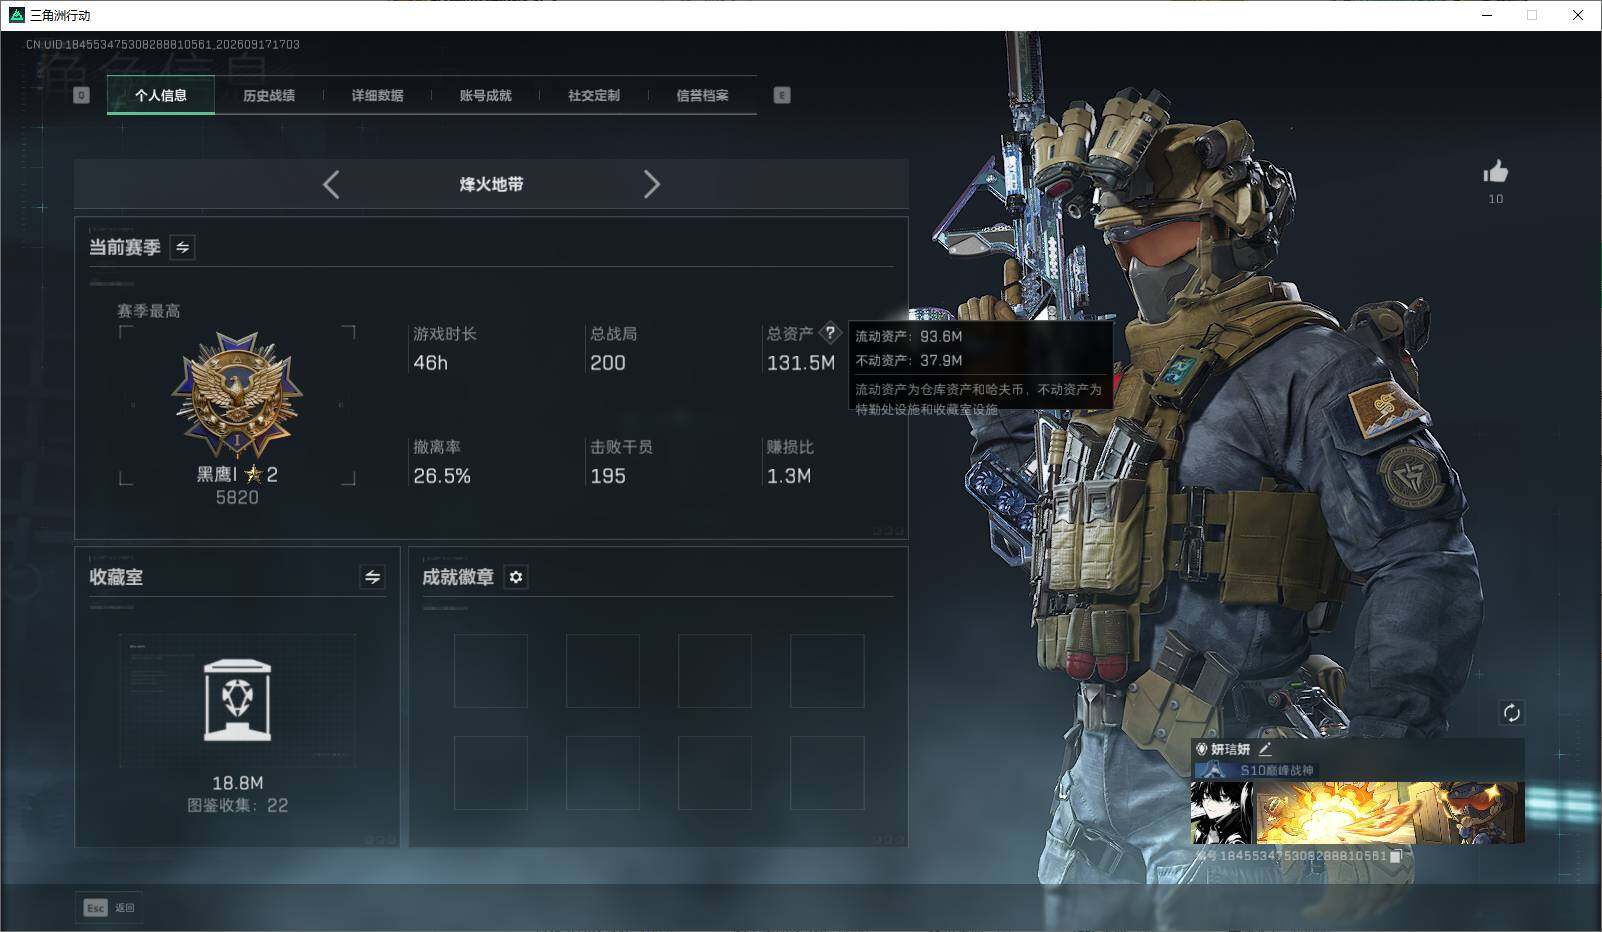Click the player name 妍珸妍
1602x932 pixels.
click(x=1231, y=749)
